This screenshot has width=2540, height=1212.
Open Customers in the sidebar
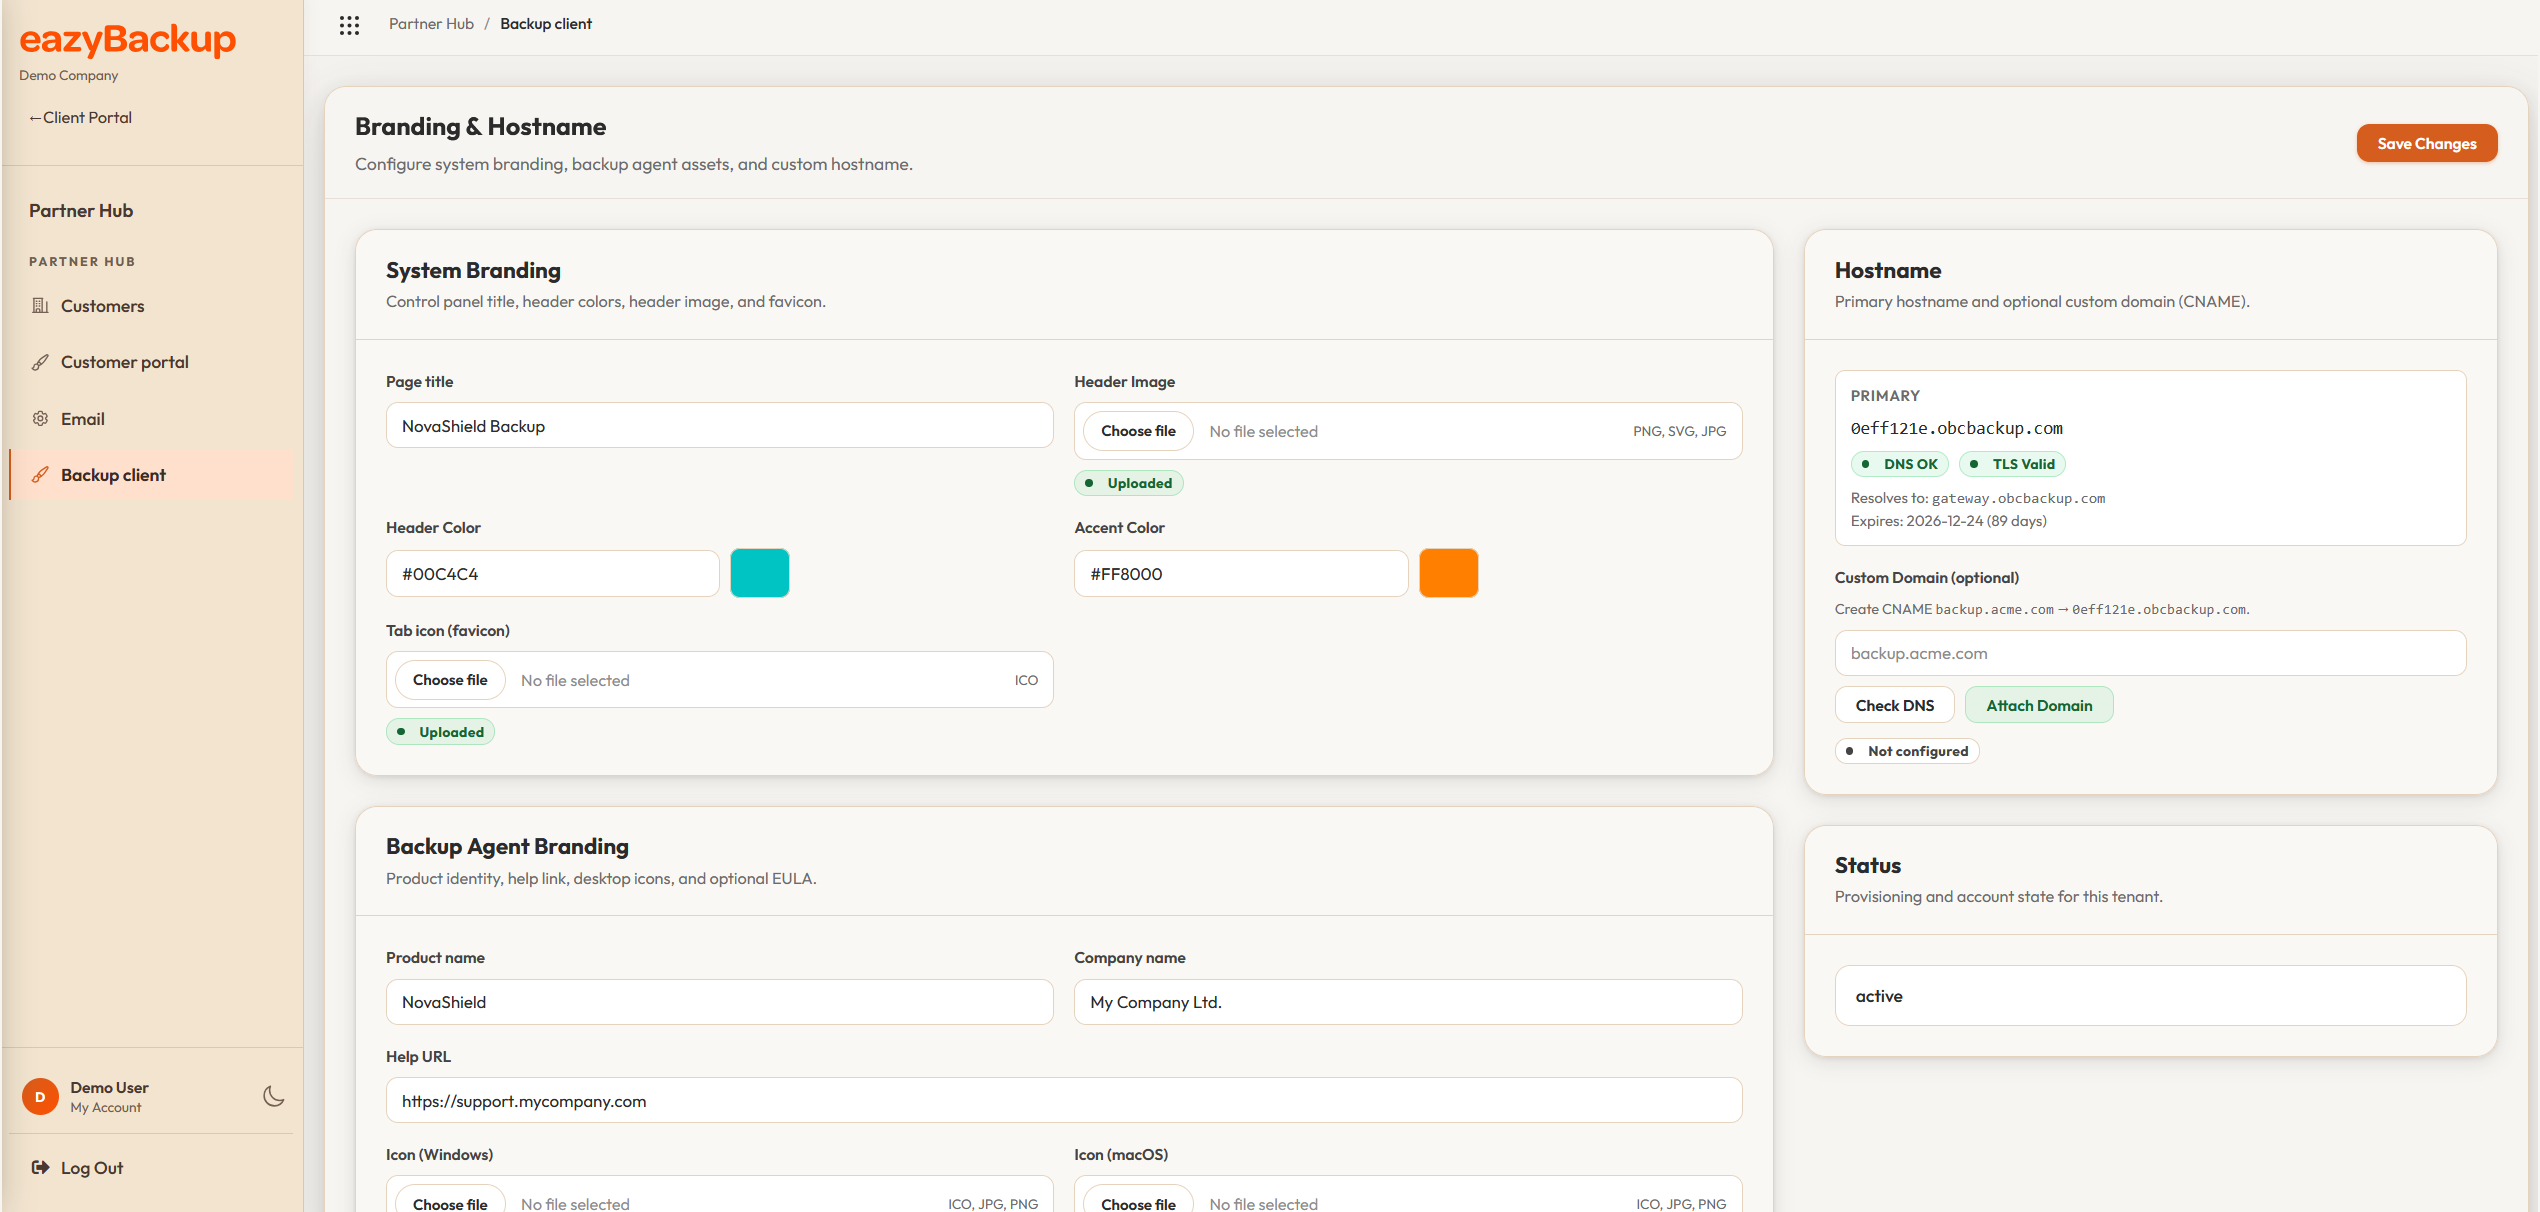pos(152,306)
